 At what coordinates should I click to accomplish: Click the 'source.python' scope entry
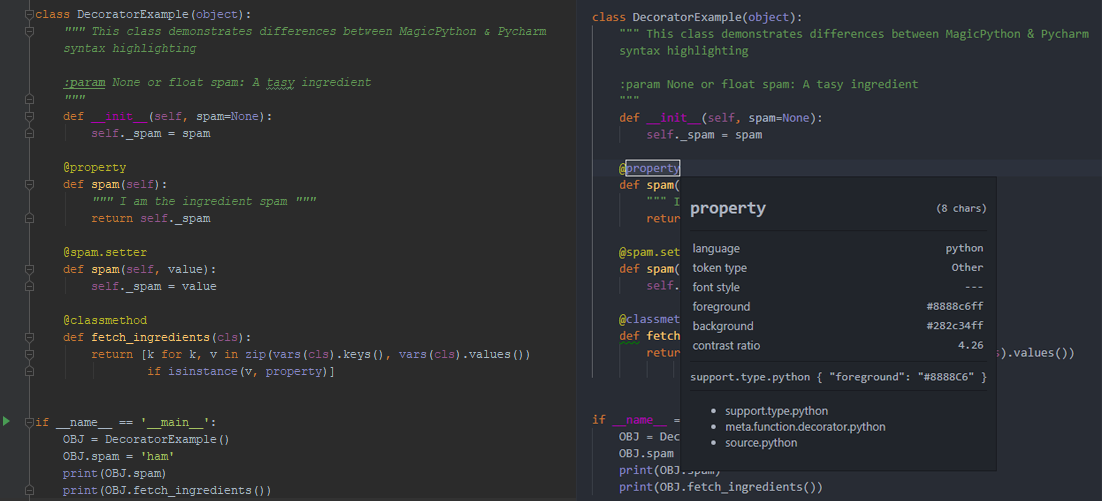(x=761, y=443)
